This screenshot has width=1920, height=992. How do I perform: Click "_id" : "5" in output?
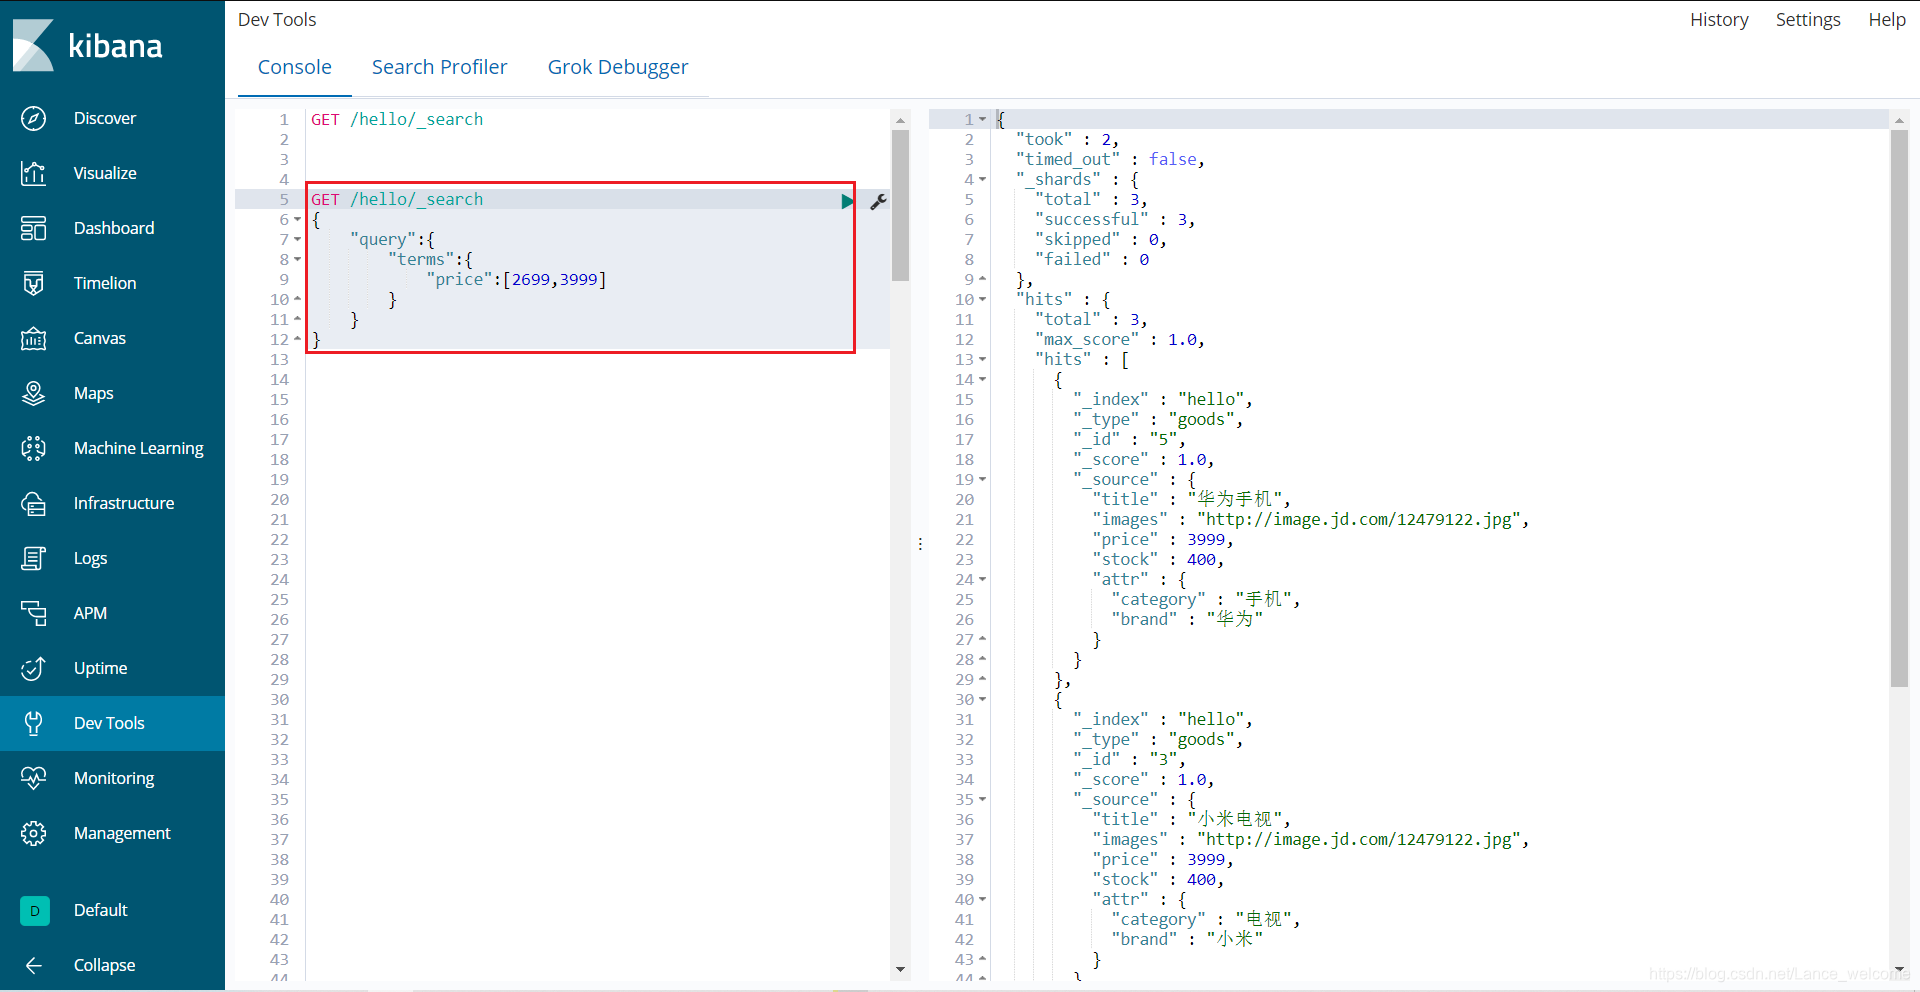1129,439
